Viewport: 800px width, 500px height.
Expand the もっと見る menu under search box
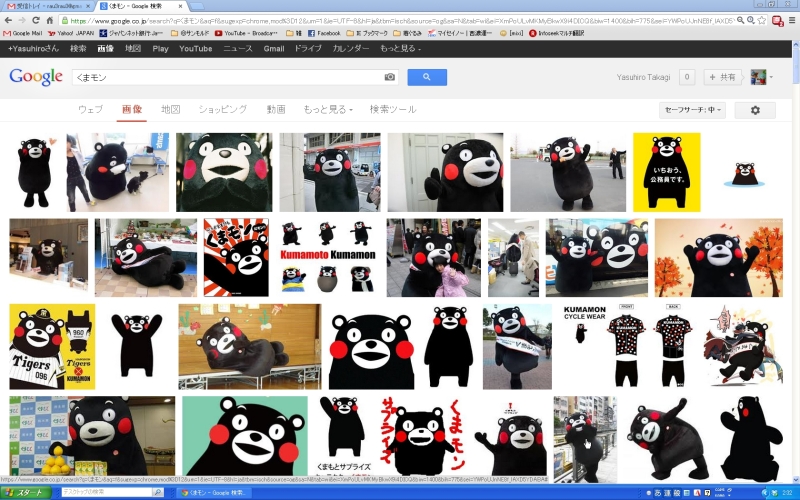tap(328, 109)
